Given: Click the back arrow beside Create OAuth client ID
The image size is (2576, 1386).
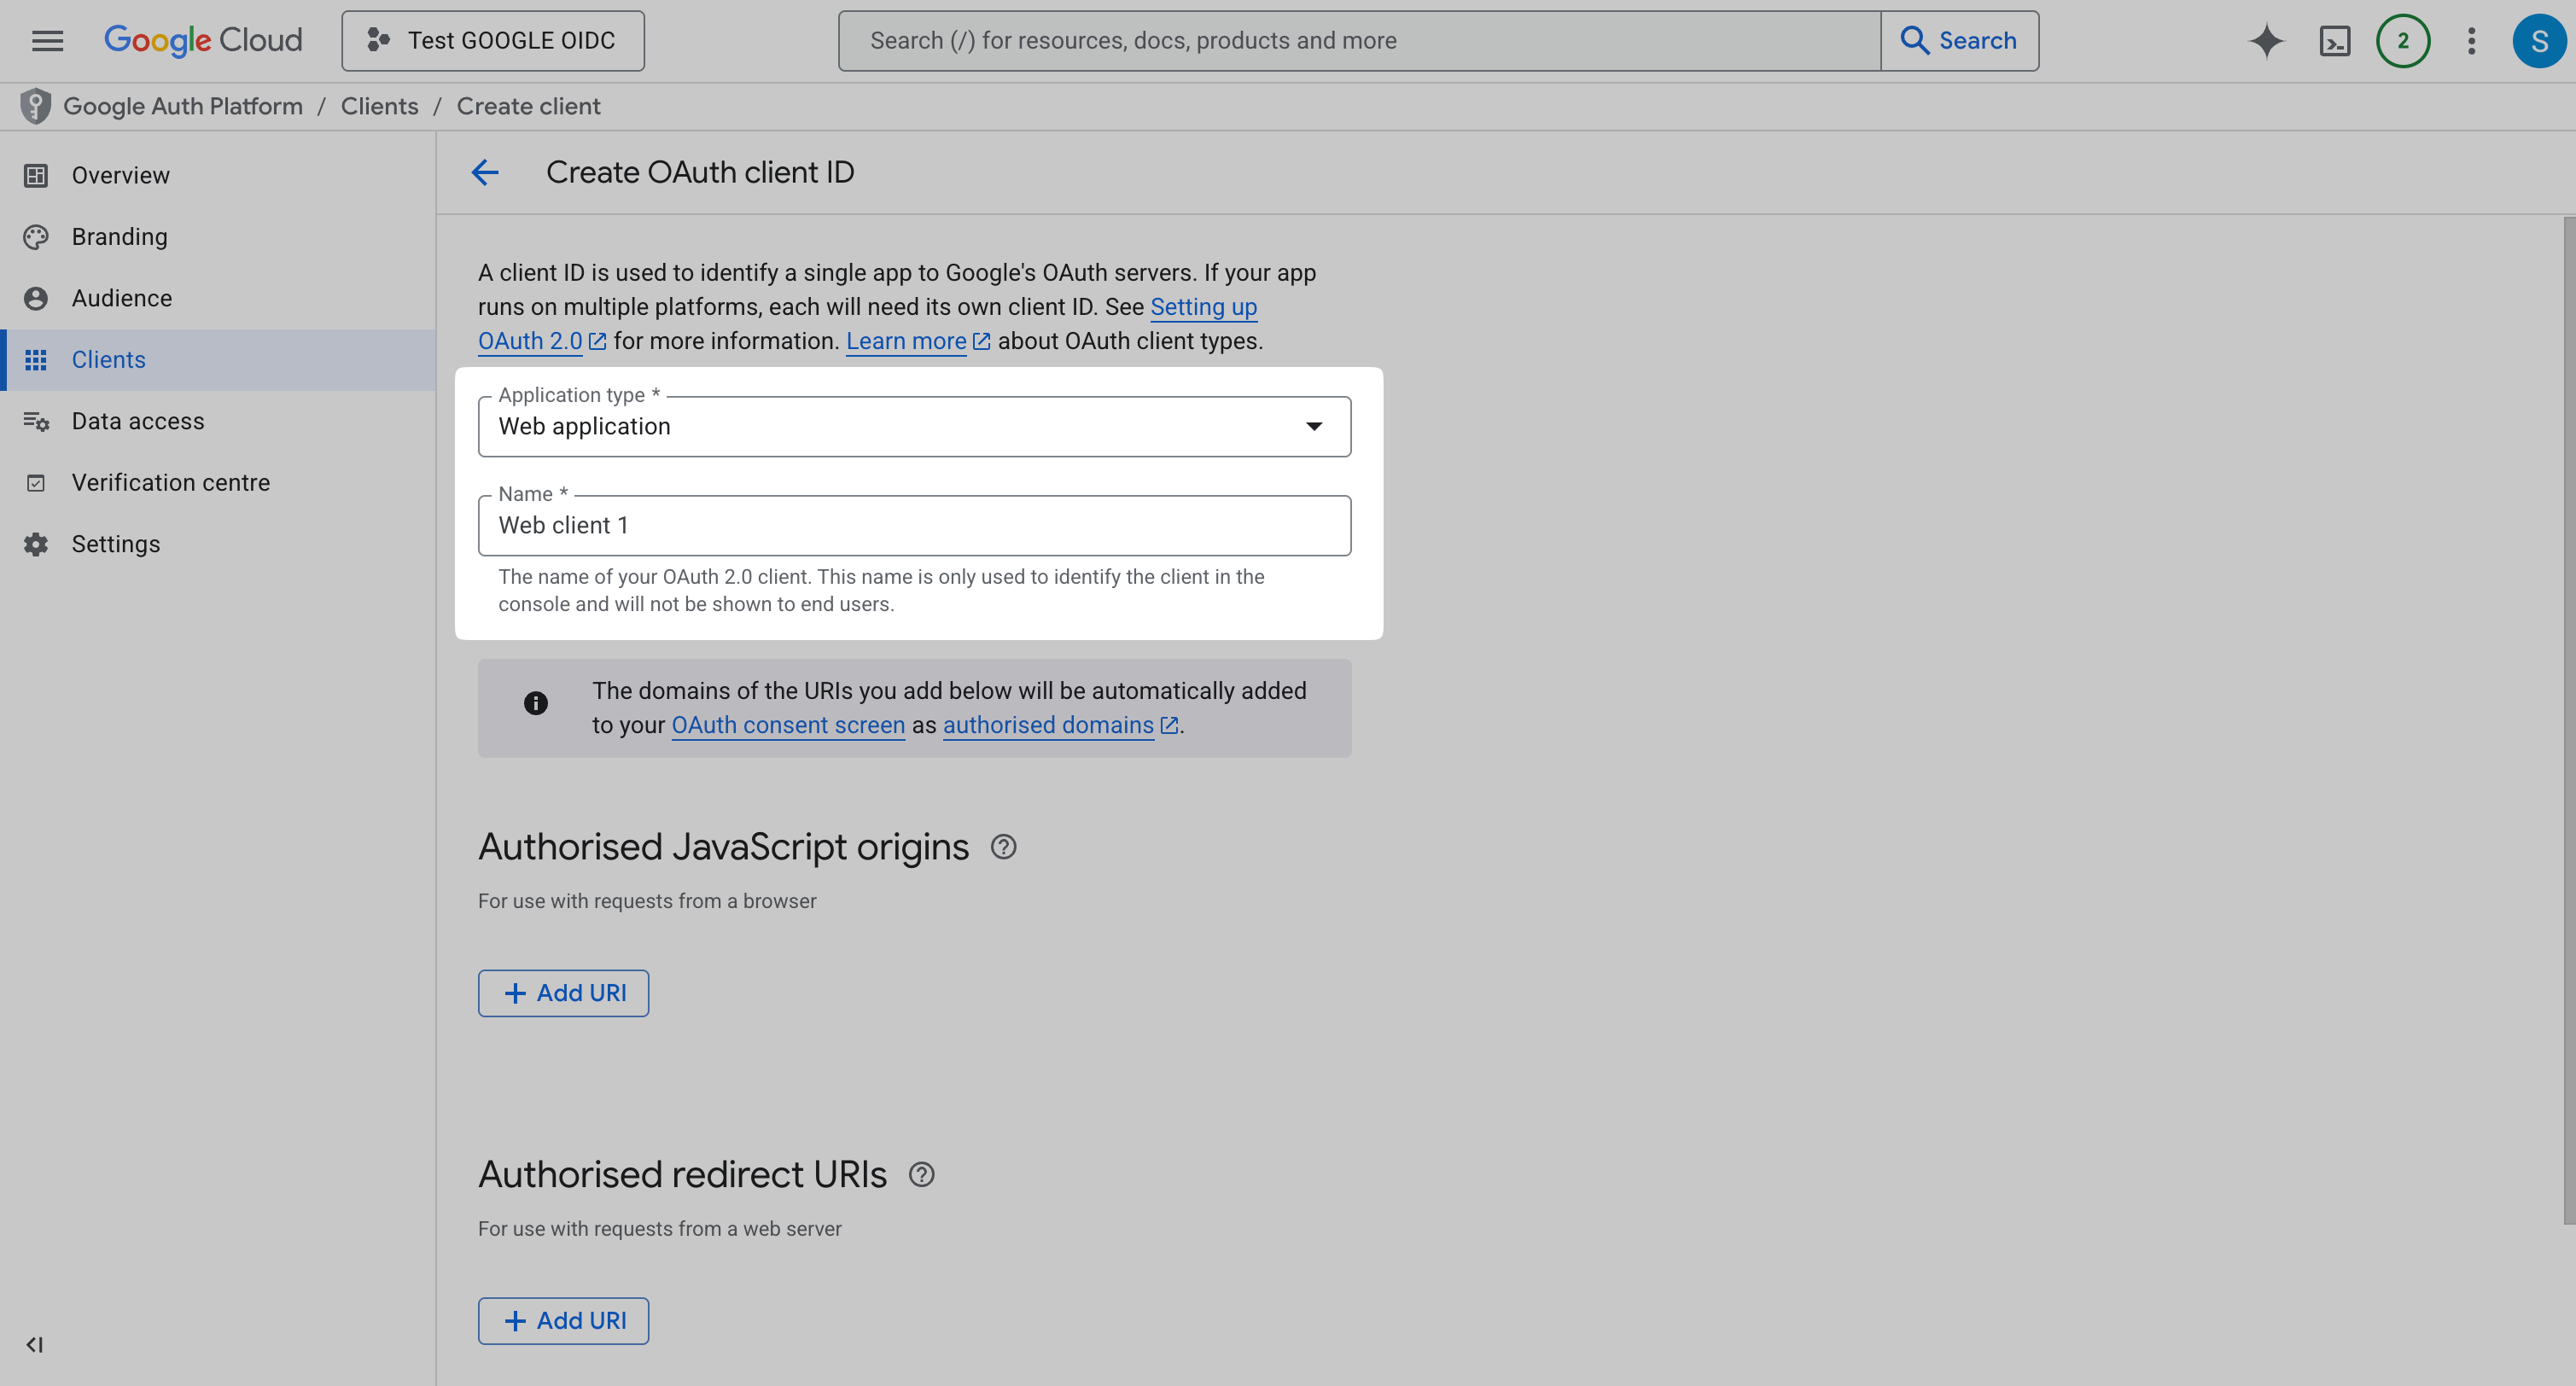Looking at the screenshot, I should click(x=485, y=172).
